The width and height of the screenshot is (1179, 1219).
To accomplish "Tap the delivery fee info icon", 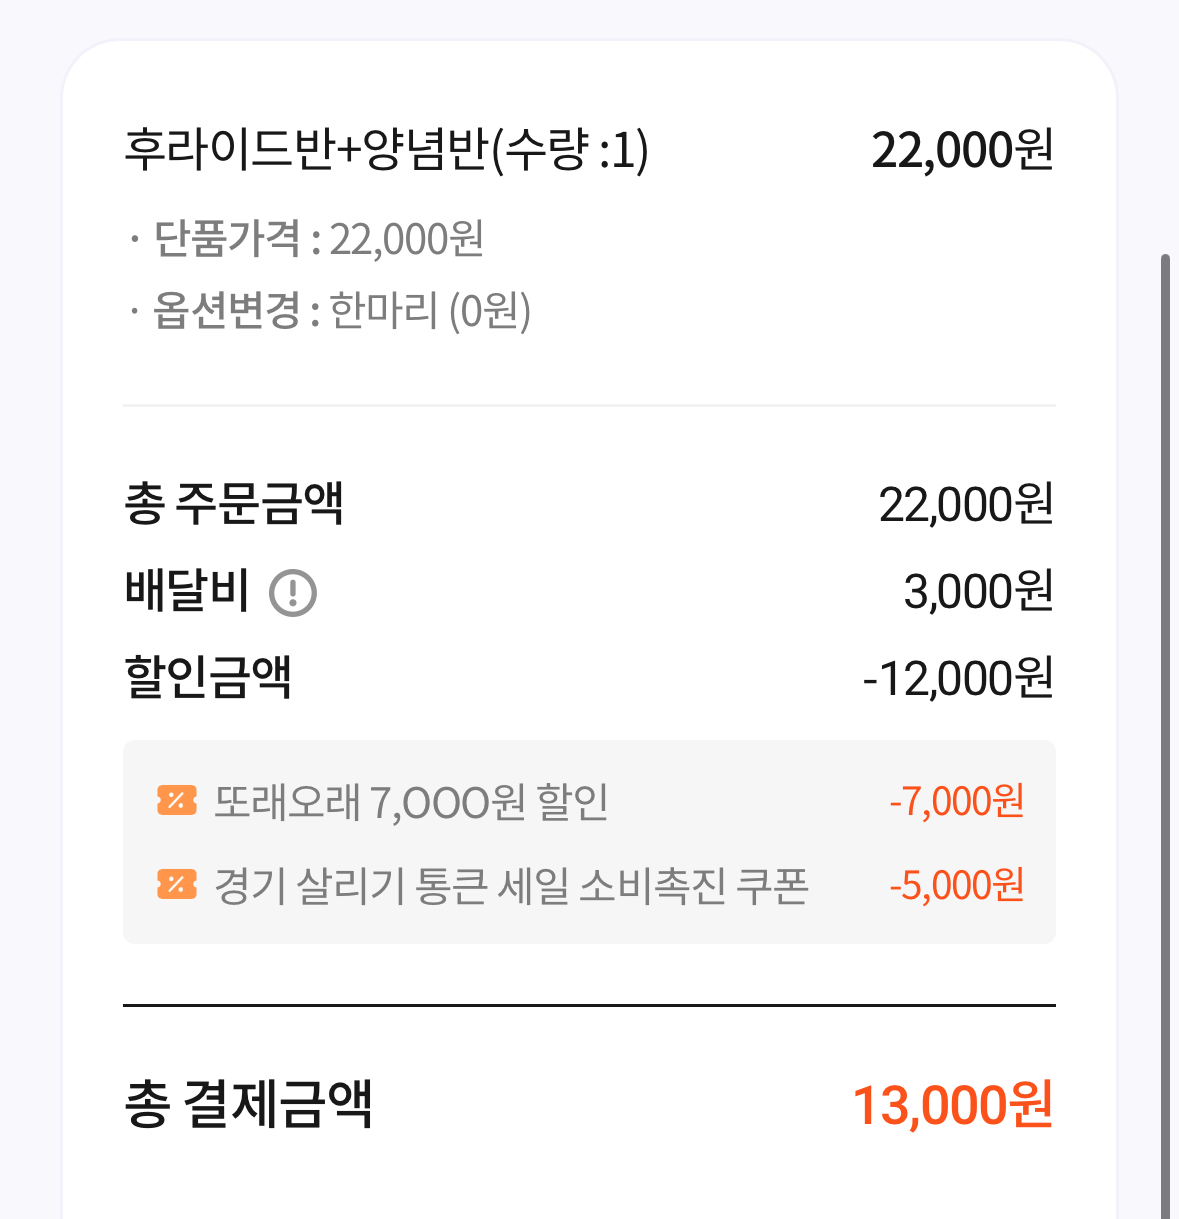I will [x=293, y=593].
